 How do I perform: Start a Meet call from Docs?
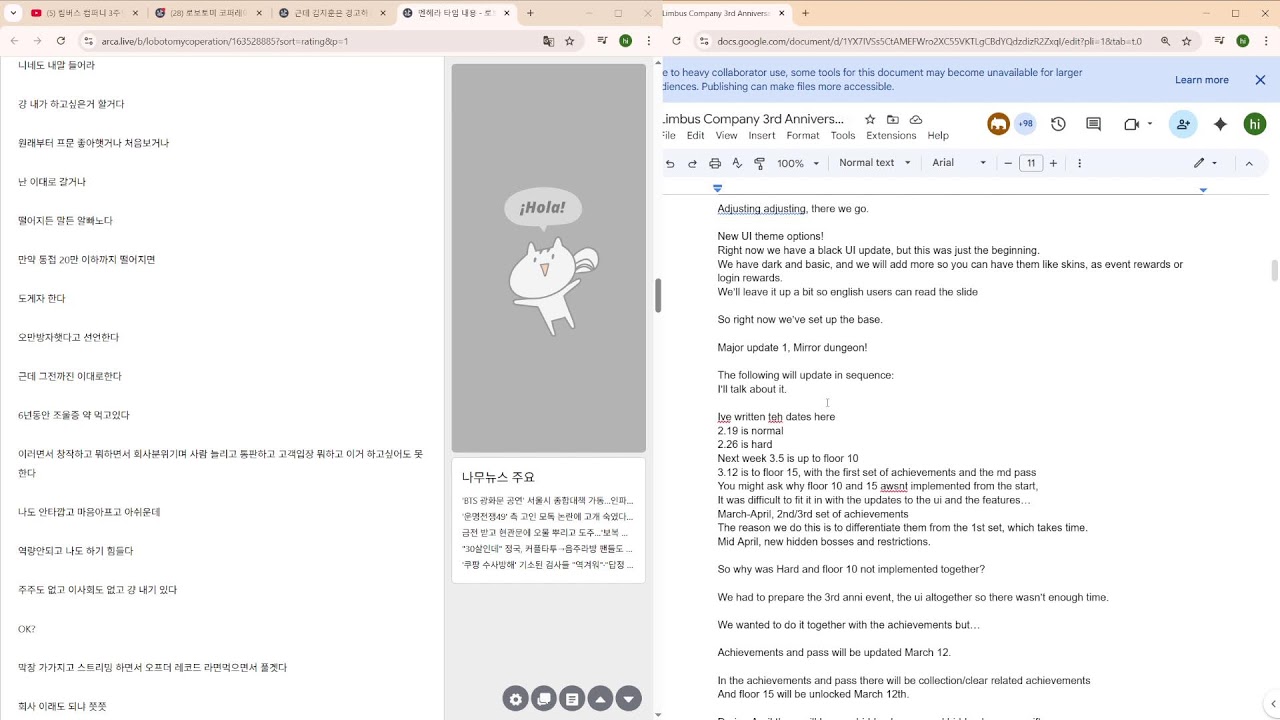click(x=1131, y=124)
